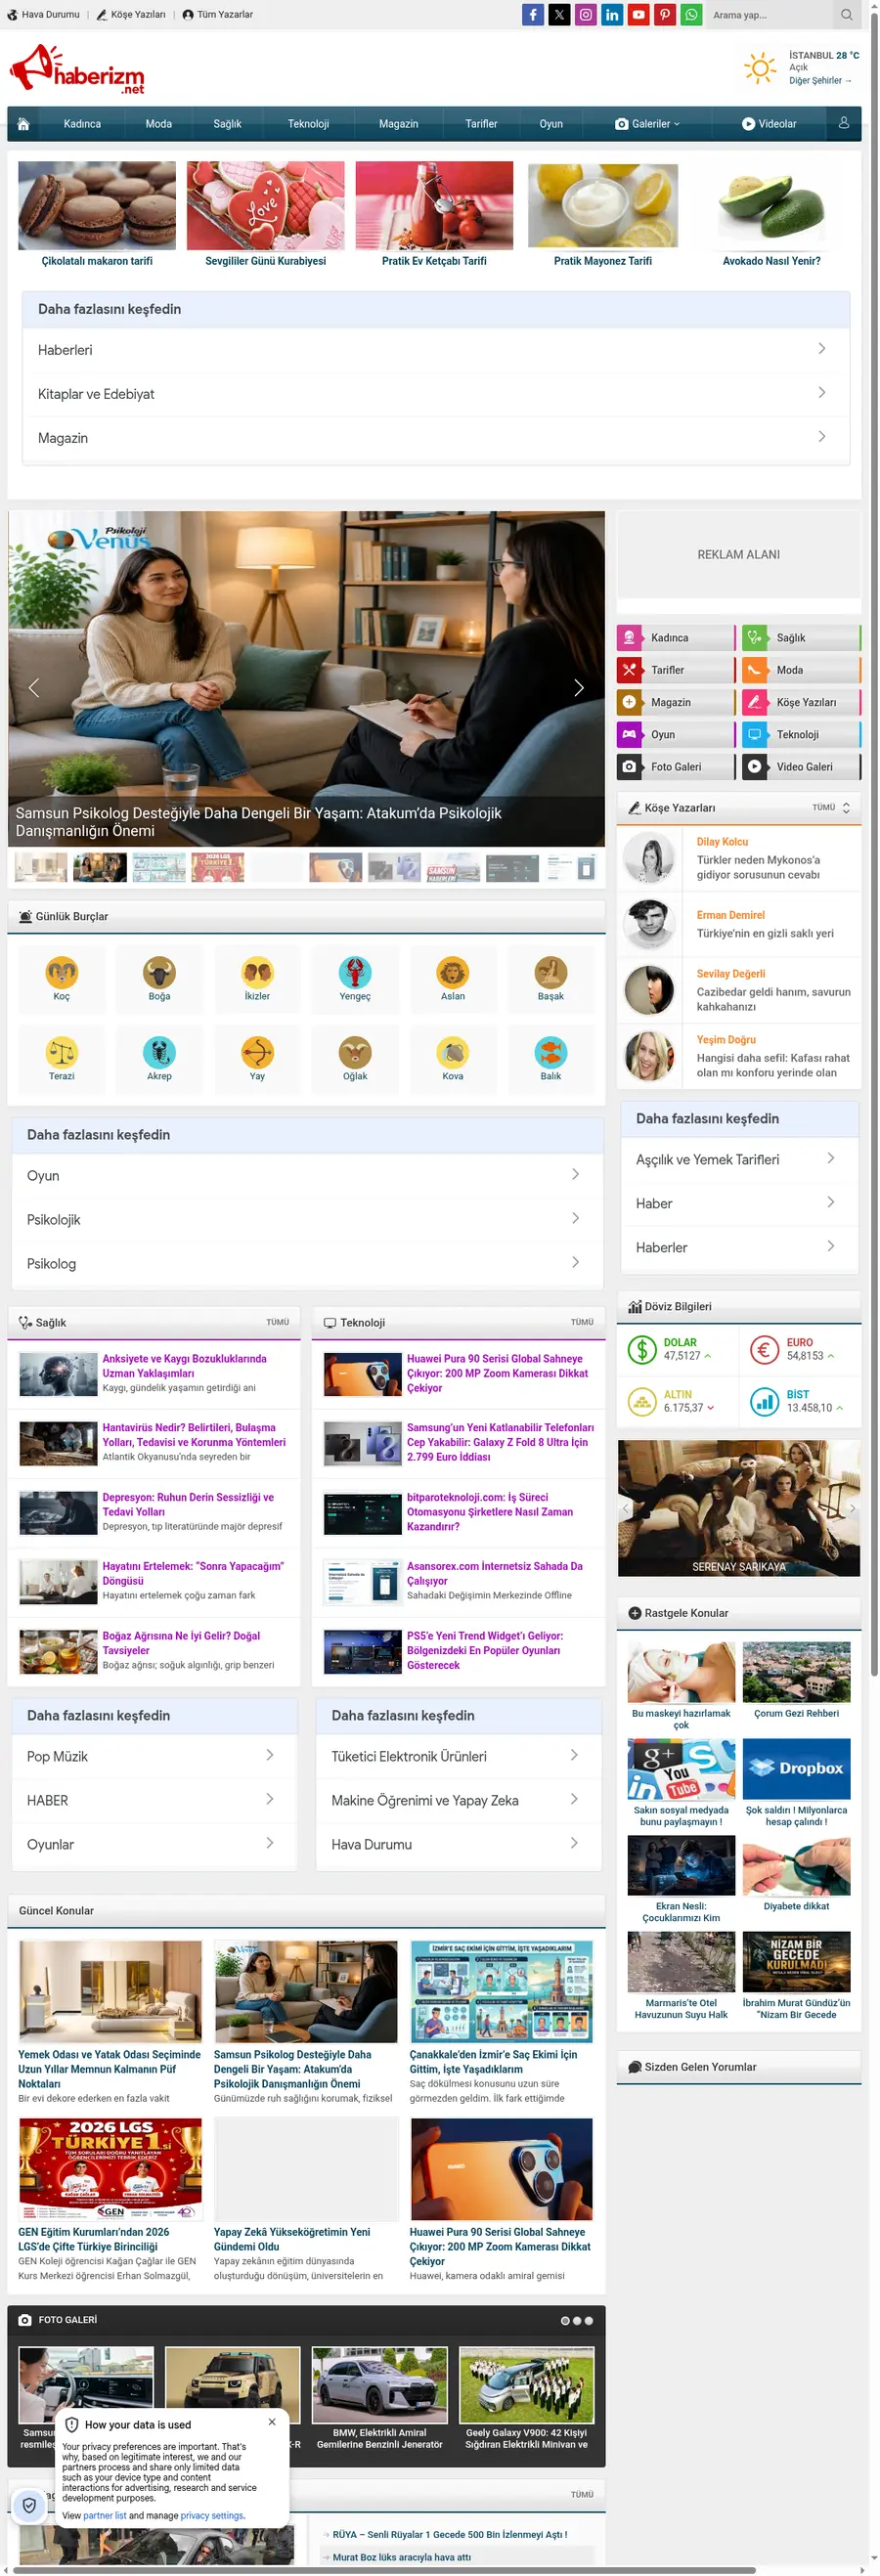Click the haberizm.net logo
Screen dimensions: 880x2576
click(77, 69)
